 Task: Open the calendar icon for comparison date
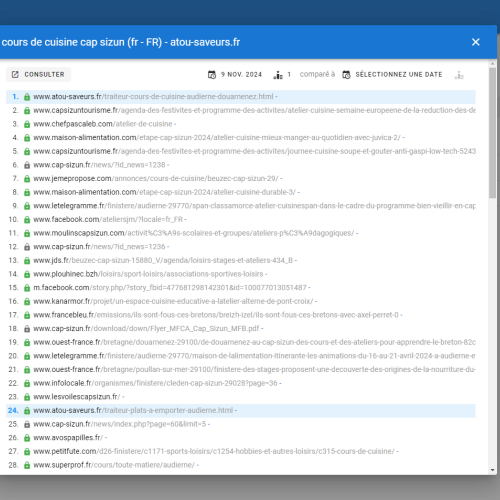[347, 75]
